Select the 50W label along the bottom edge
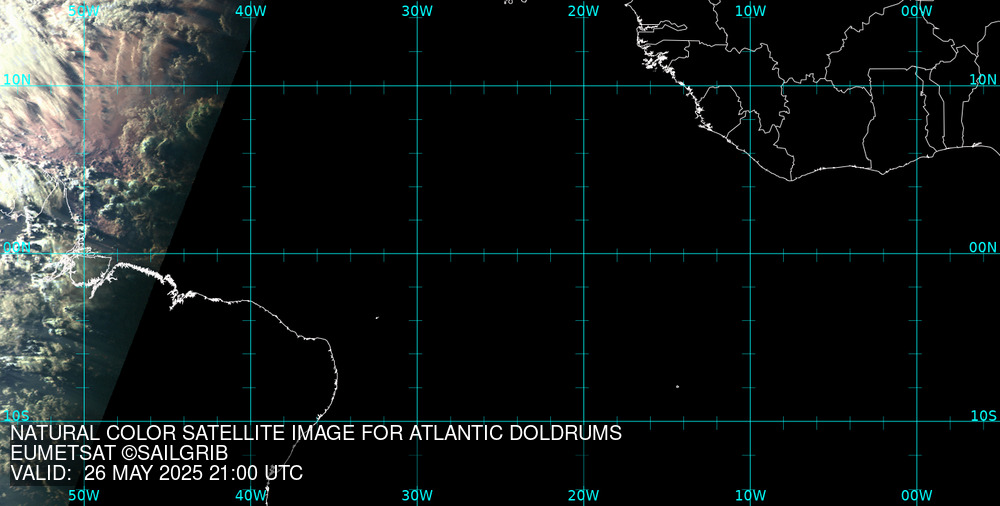1000x506 pixels. pyautogui.click(x=84, y=496)
